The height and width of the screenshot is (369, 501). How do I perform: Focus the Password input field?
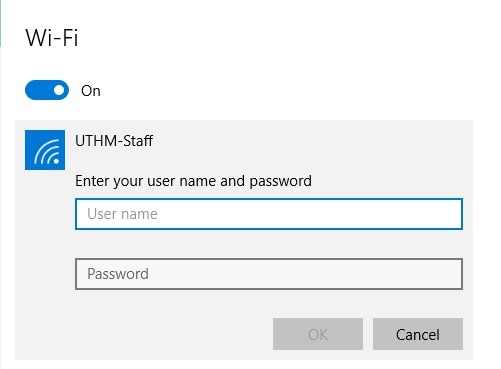269,274
